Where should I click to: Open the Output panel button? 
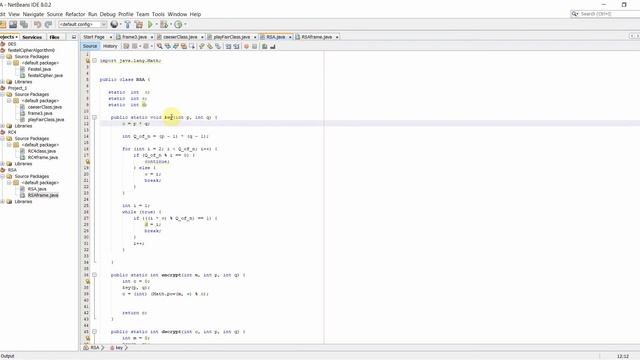click(x=7, y=356)
